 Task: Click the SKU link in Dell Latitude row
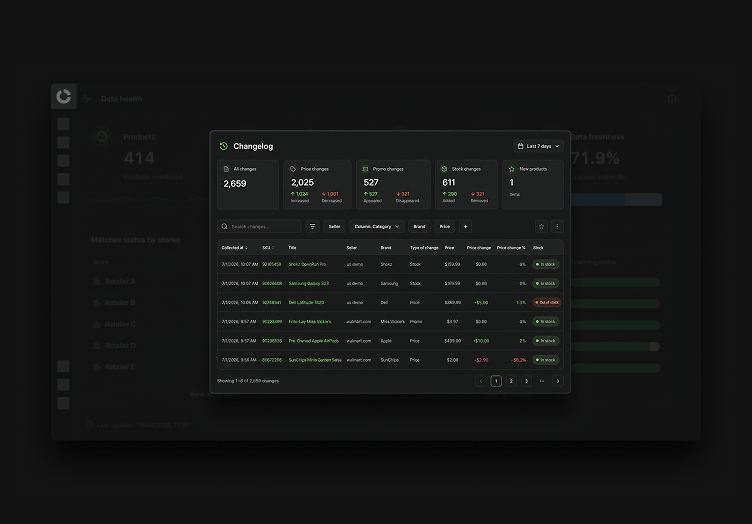click(271, 303)
